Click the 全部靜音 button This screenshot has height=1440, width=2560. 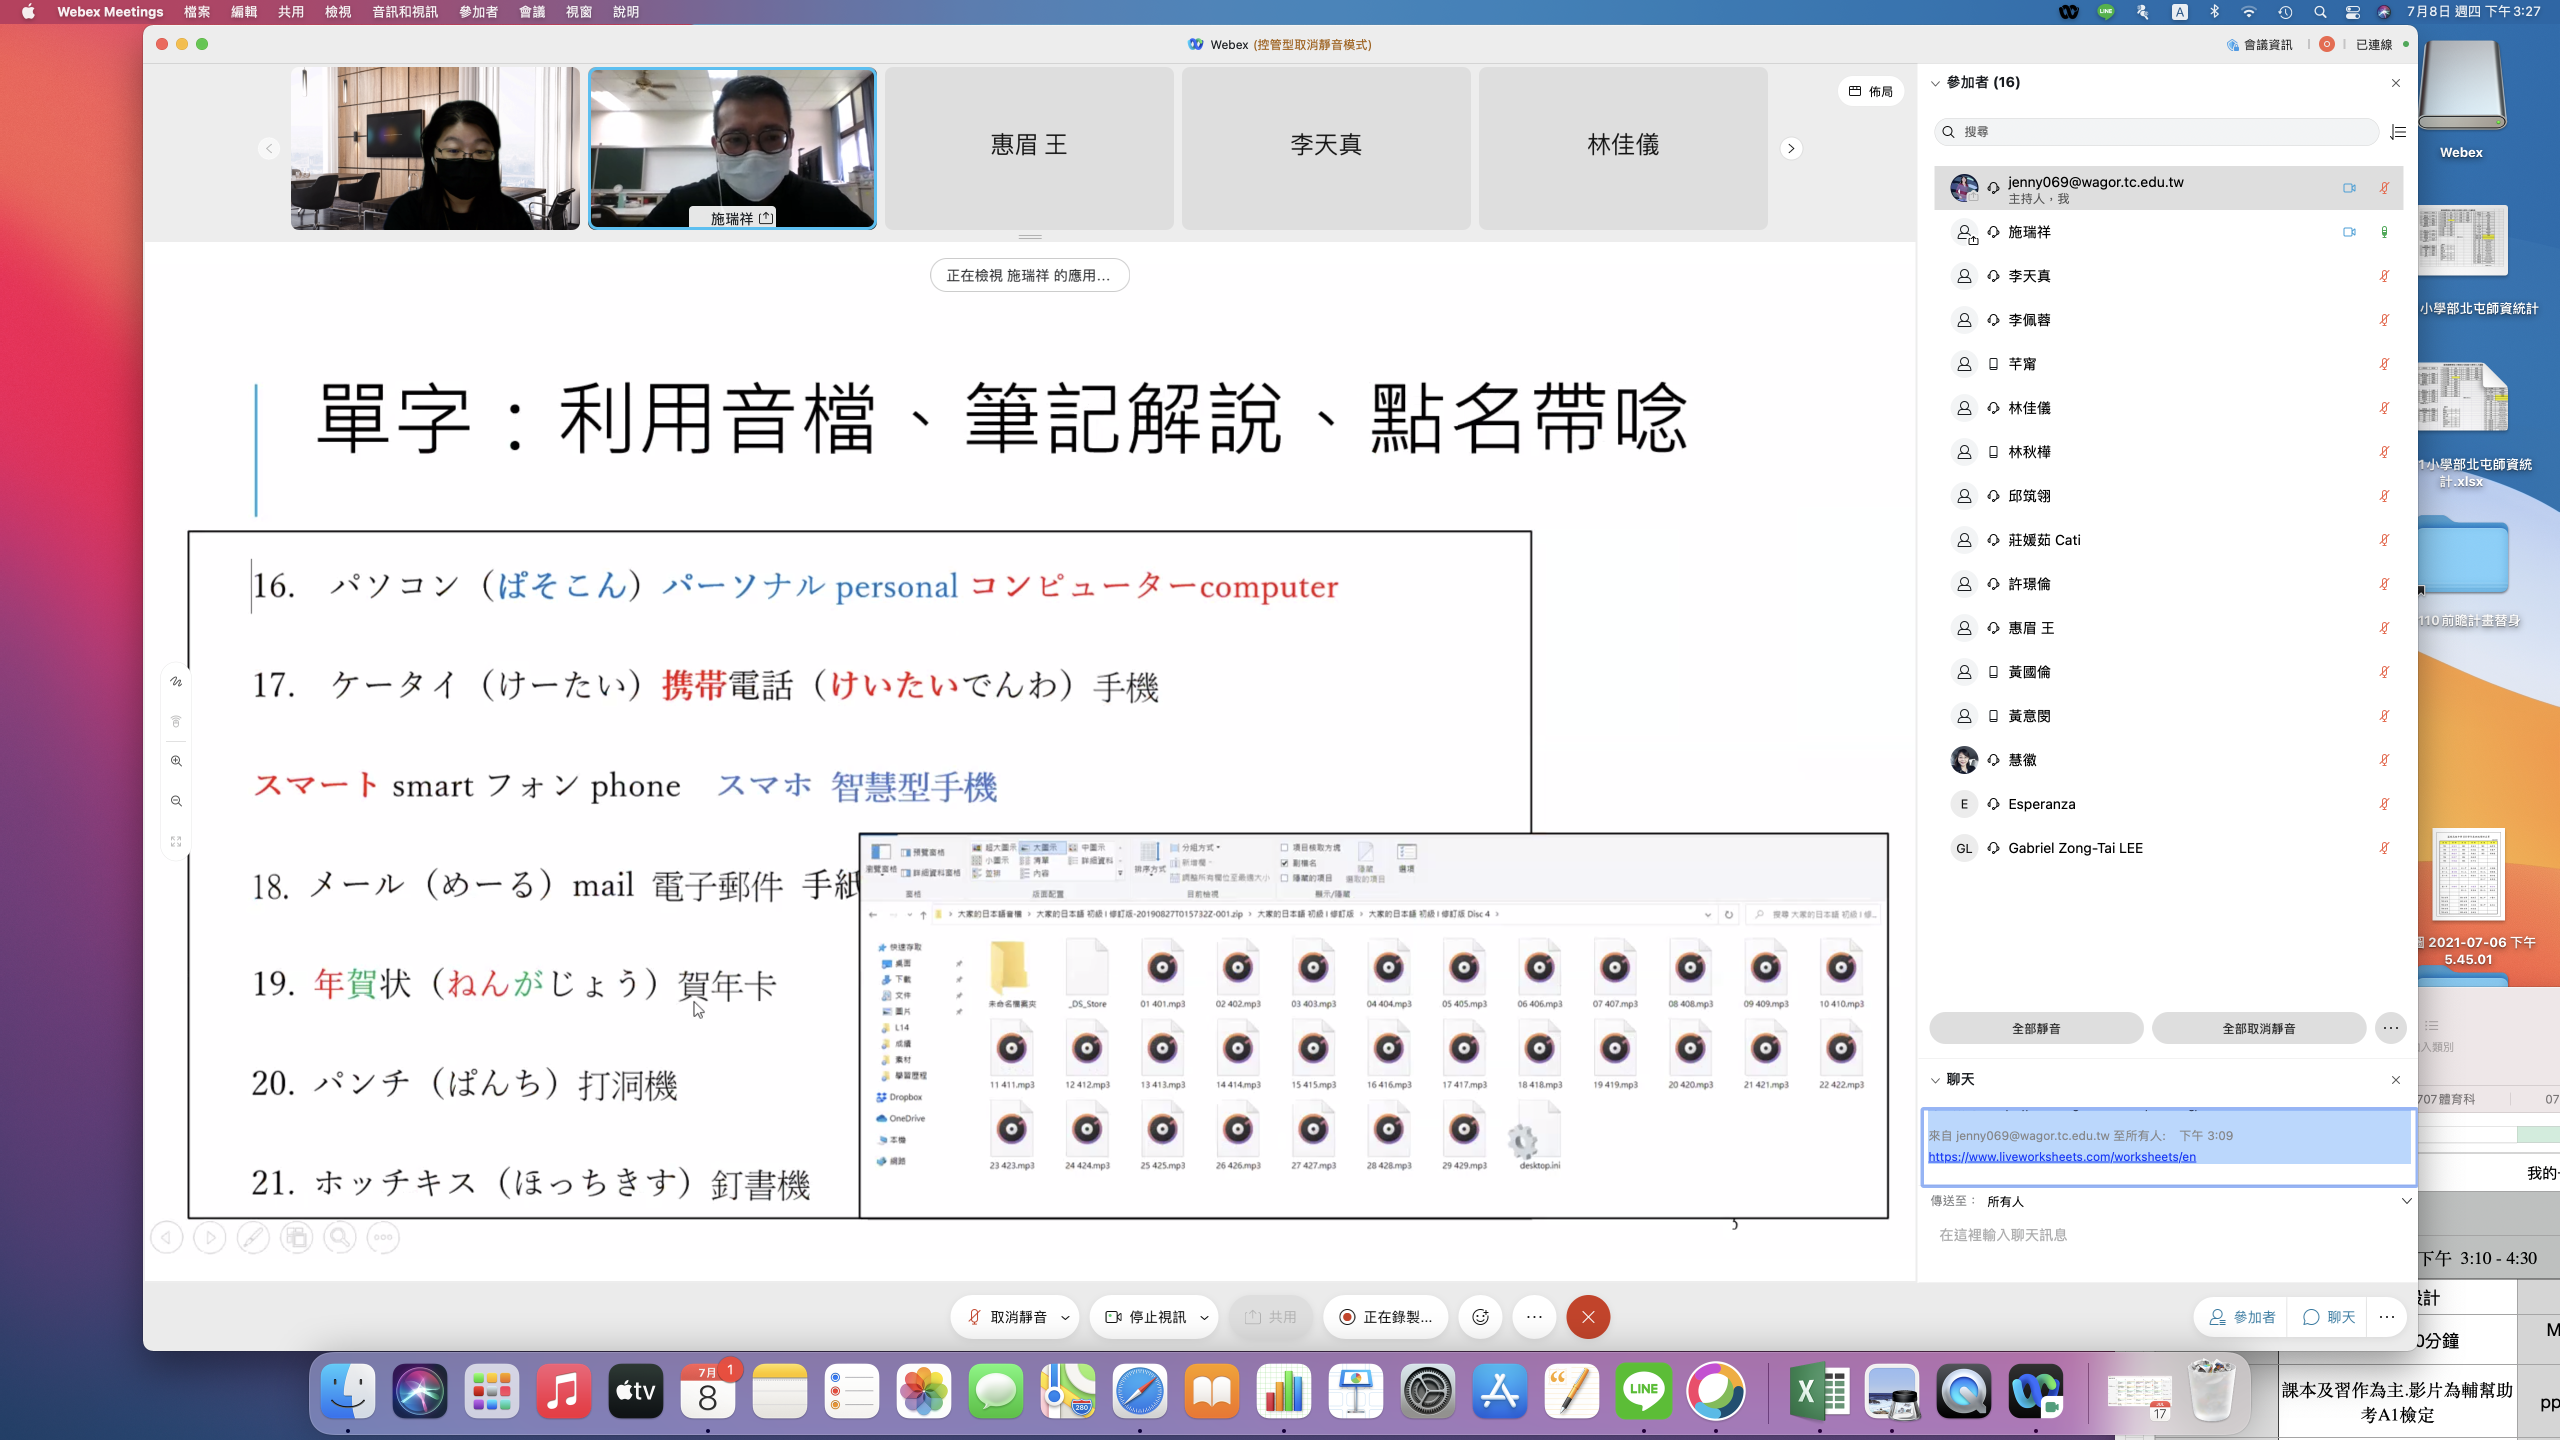tap(2035, 1028)
